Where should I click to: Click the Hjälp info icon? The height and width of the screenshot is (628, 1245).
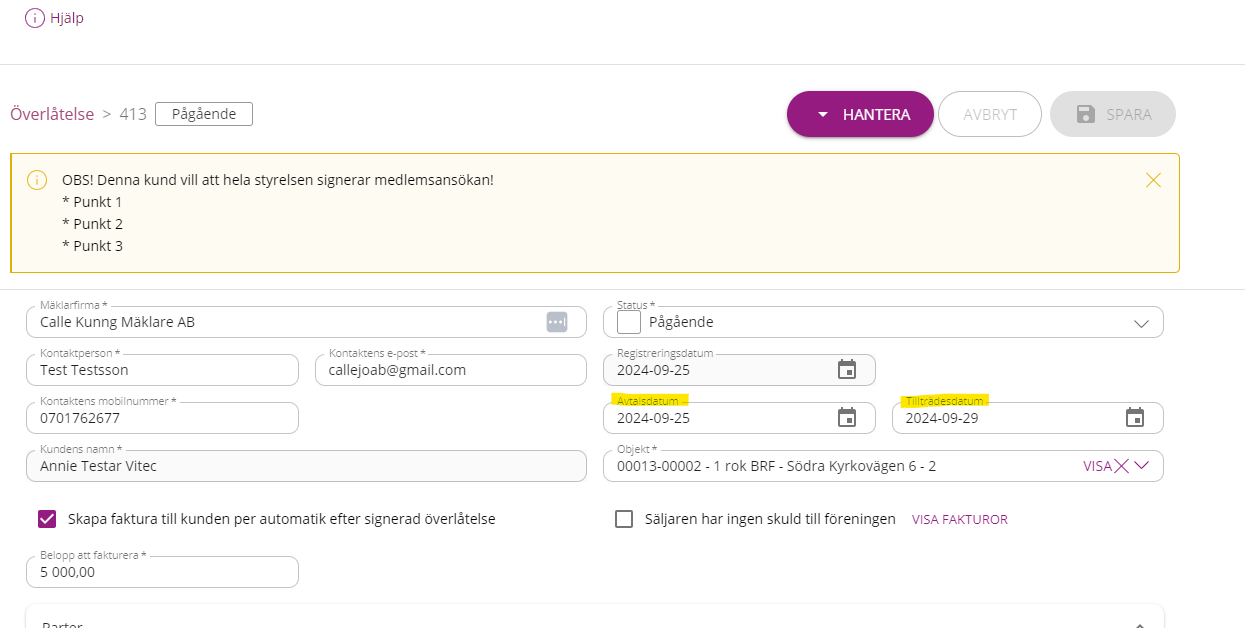pos(35,18)
